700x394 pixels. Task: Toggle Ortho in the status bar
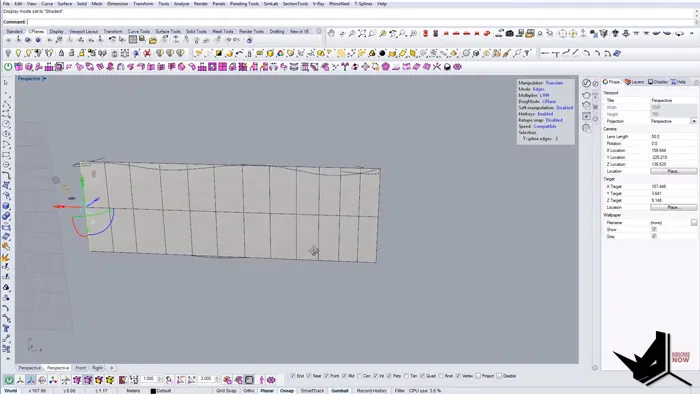[x=249, y=390]
